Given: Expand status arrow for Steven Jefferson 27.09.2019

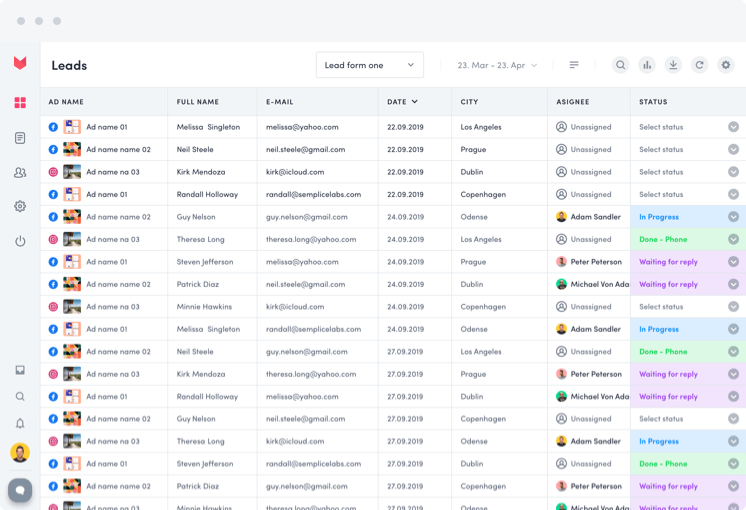Looking at the screenshot, I should (733, 464).
